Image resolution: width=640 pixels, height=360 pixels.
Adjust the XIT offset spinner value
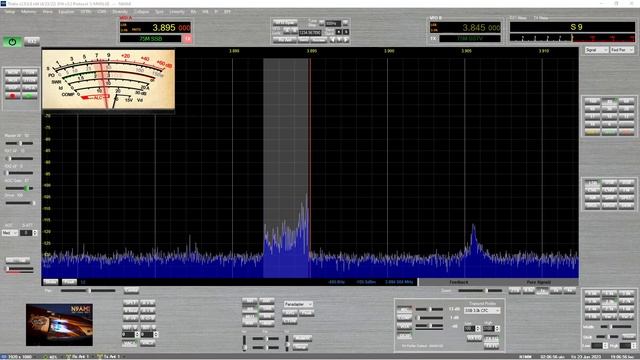[149, 334]
